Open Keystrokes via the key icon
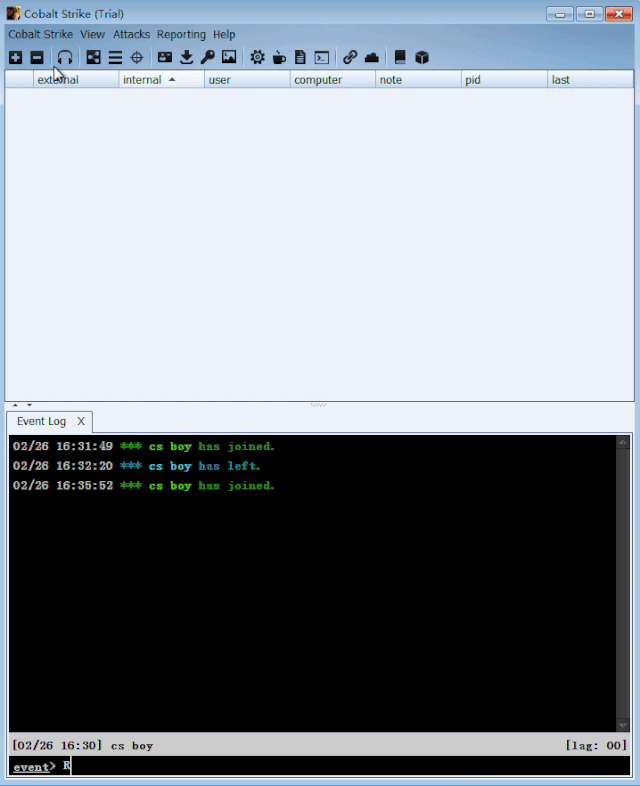The width and height of the screenshot is (640, 786). coord(207,57)
